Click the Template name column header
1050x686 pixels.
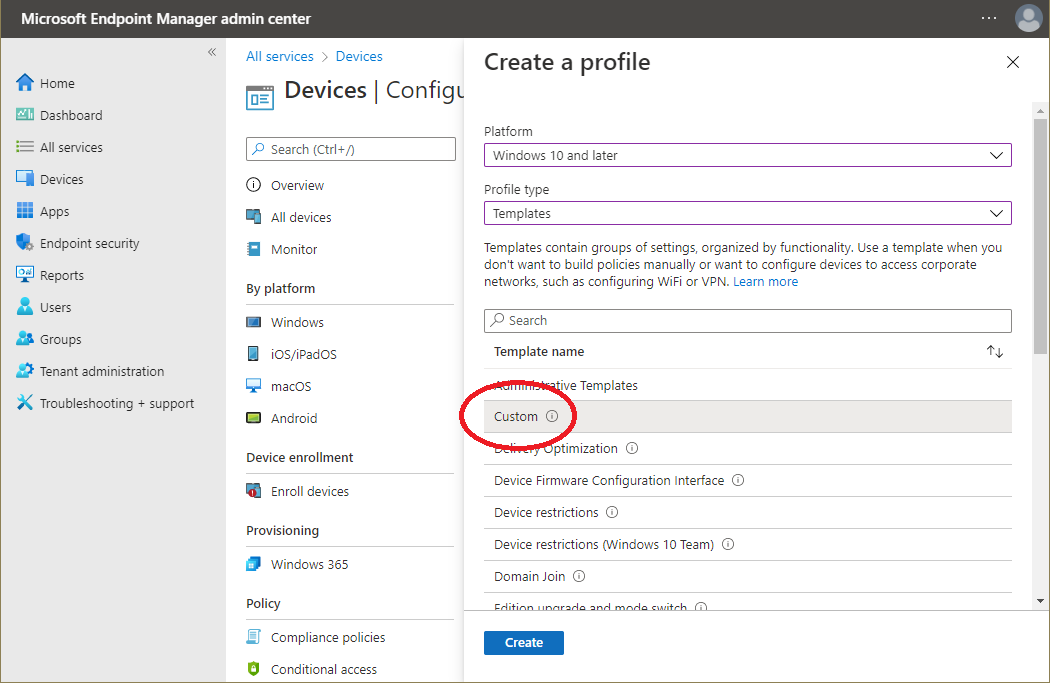click(539, 352)
